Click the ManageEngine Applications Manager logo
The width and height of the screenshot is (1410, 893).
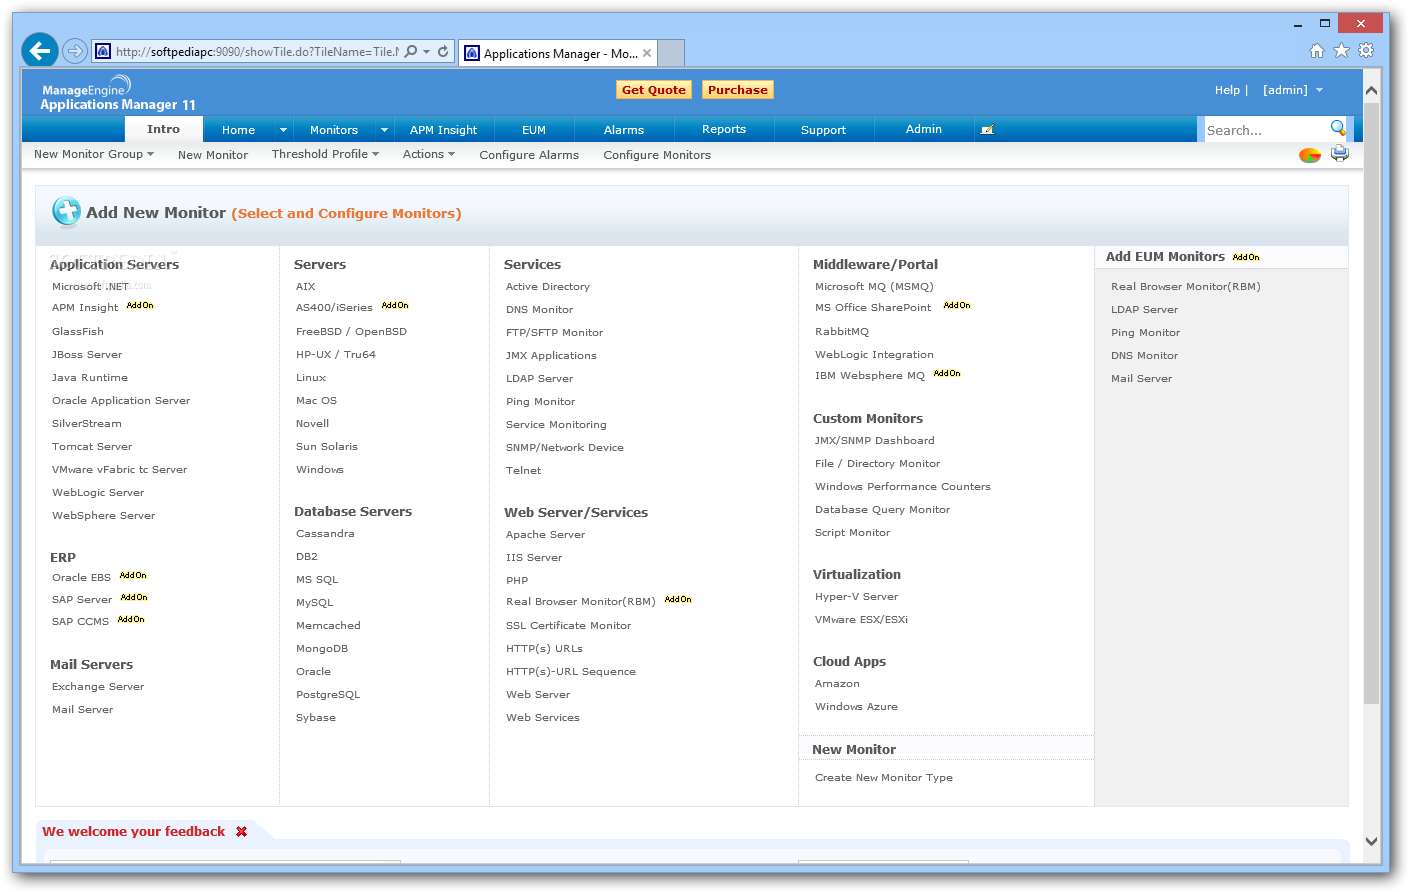[x=118, y=93]
